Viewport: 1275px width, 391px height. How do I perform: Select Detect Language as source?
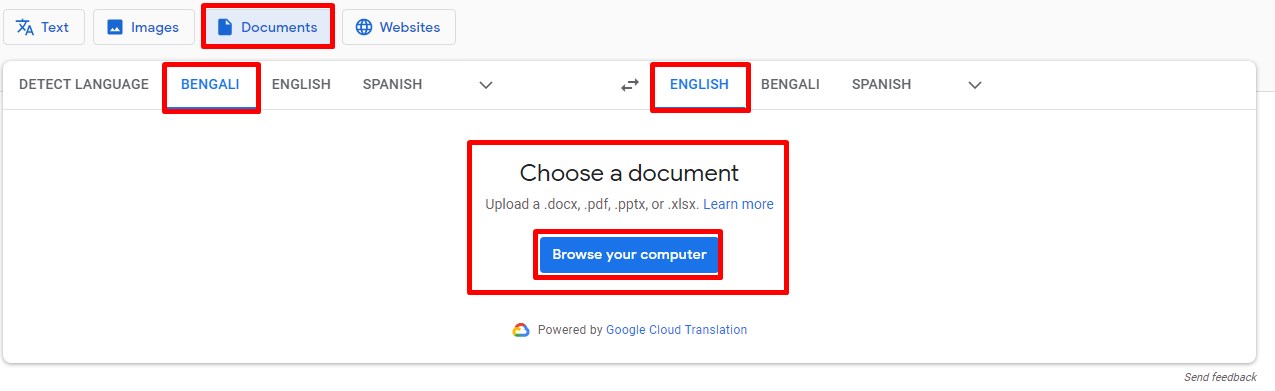click(x=84, y=84)
